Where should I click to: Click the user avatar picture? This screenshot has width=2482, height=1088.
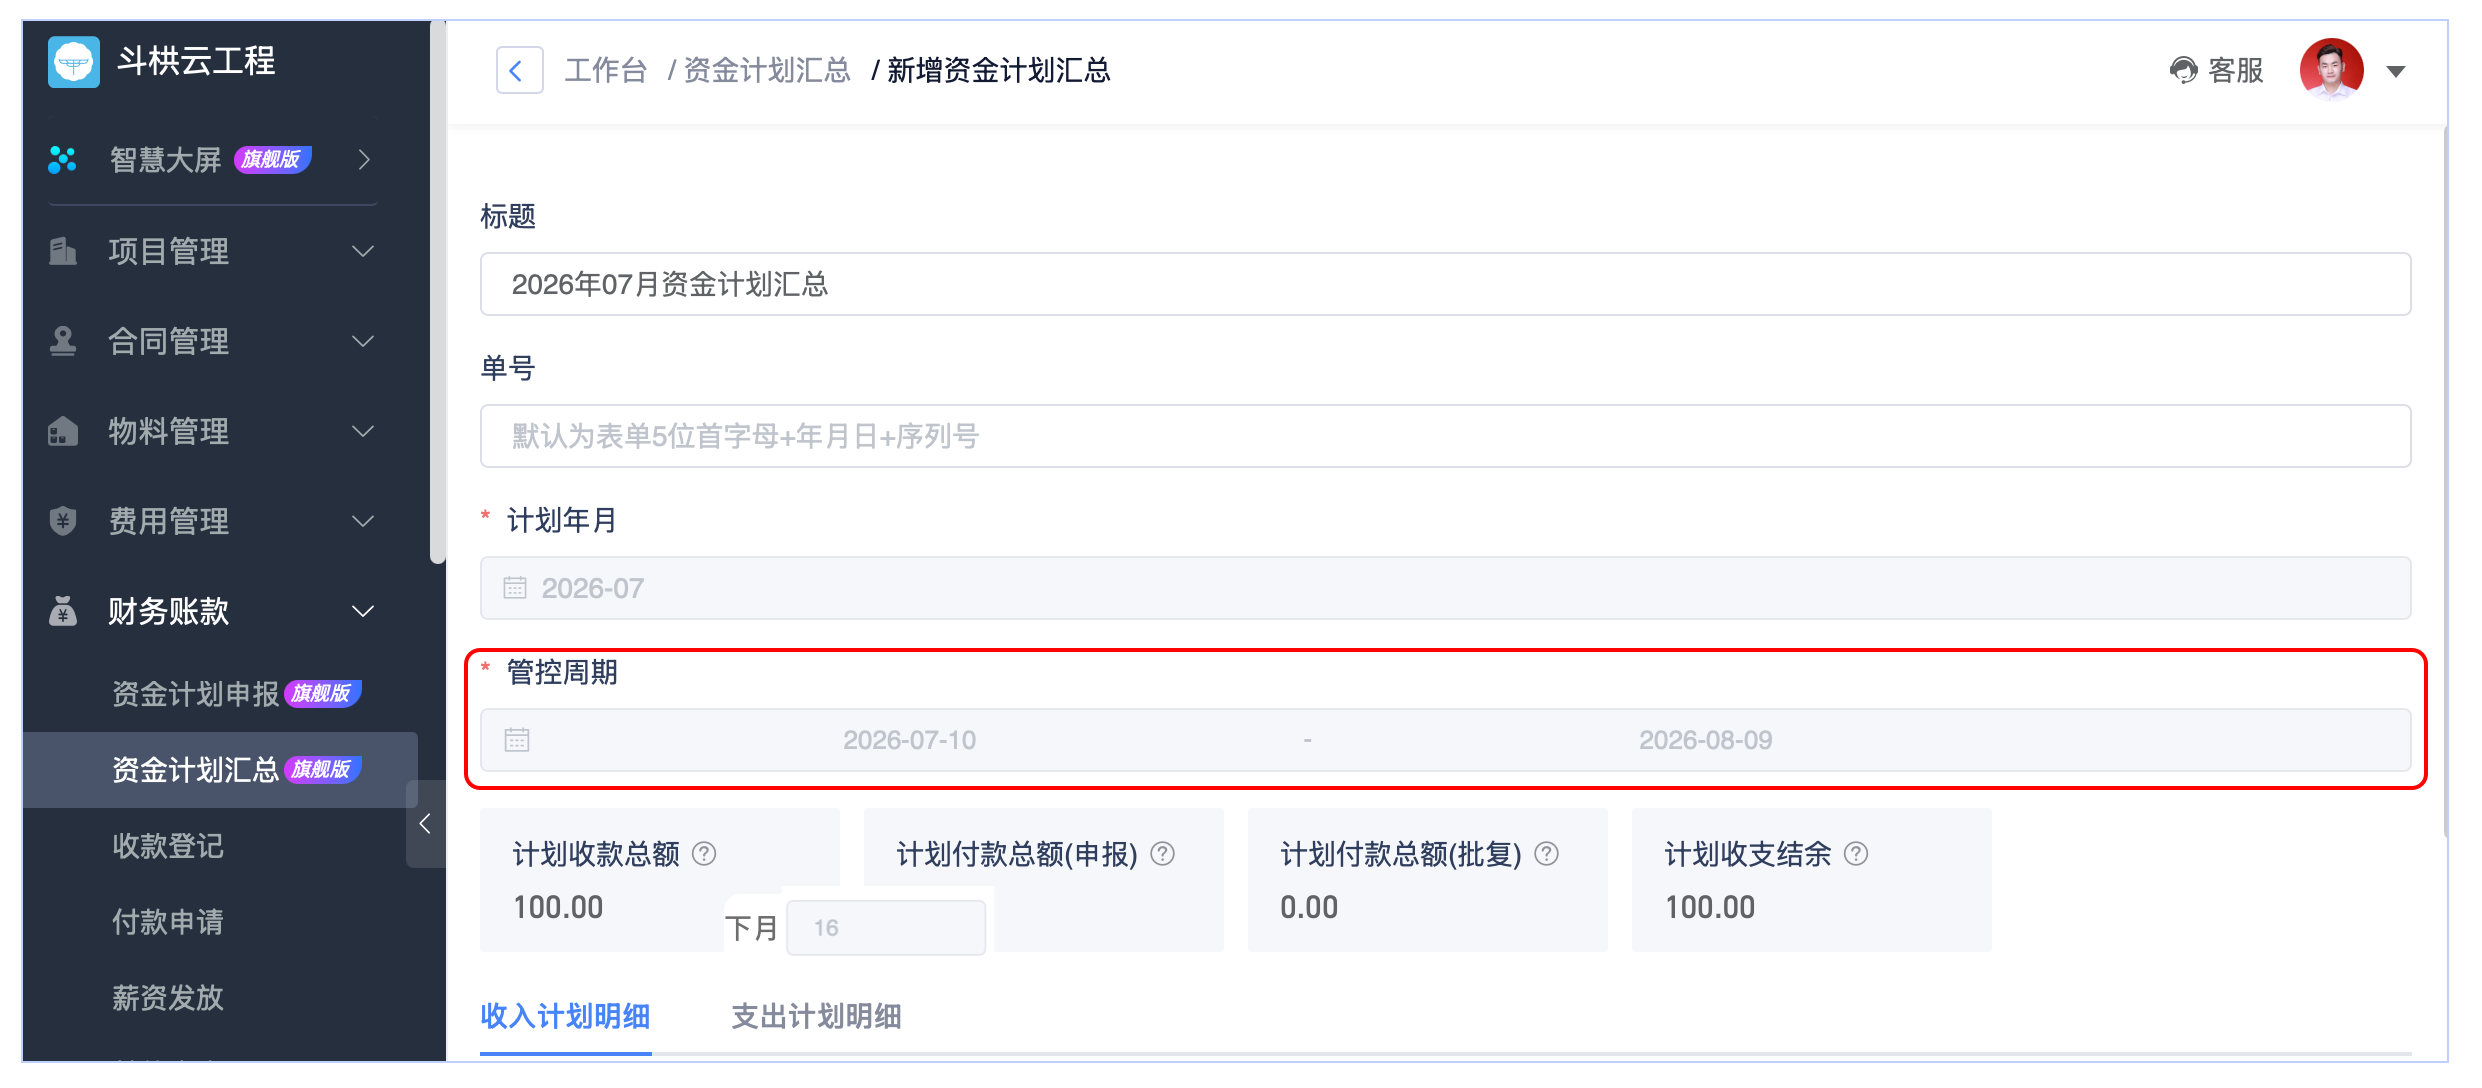2331,70
